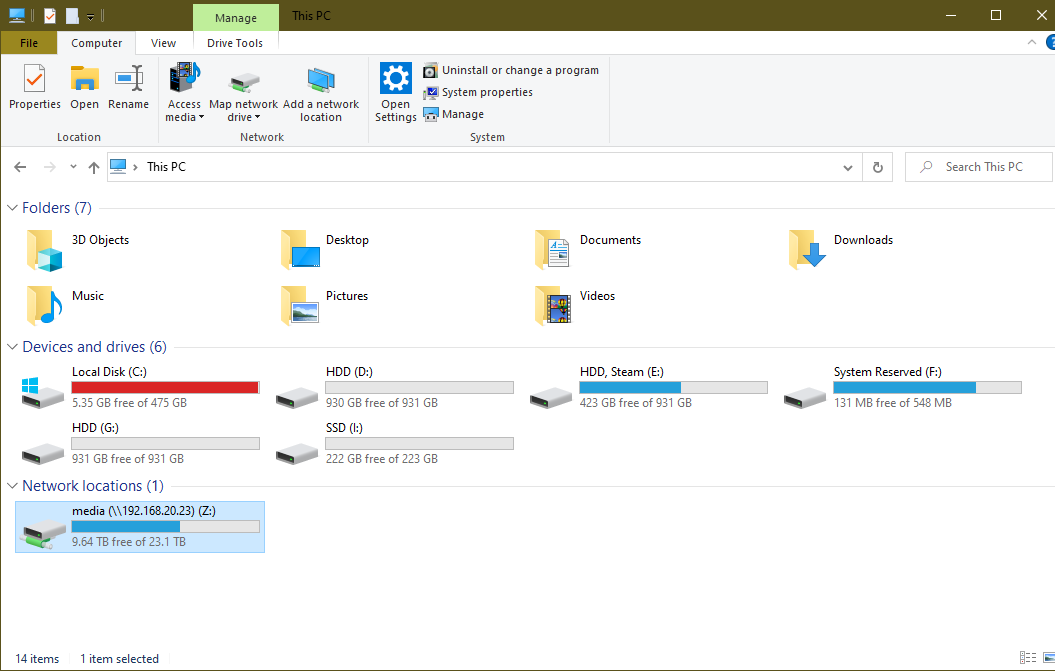Go back with Back arrow

(20, 167)
